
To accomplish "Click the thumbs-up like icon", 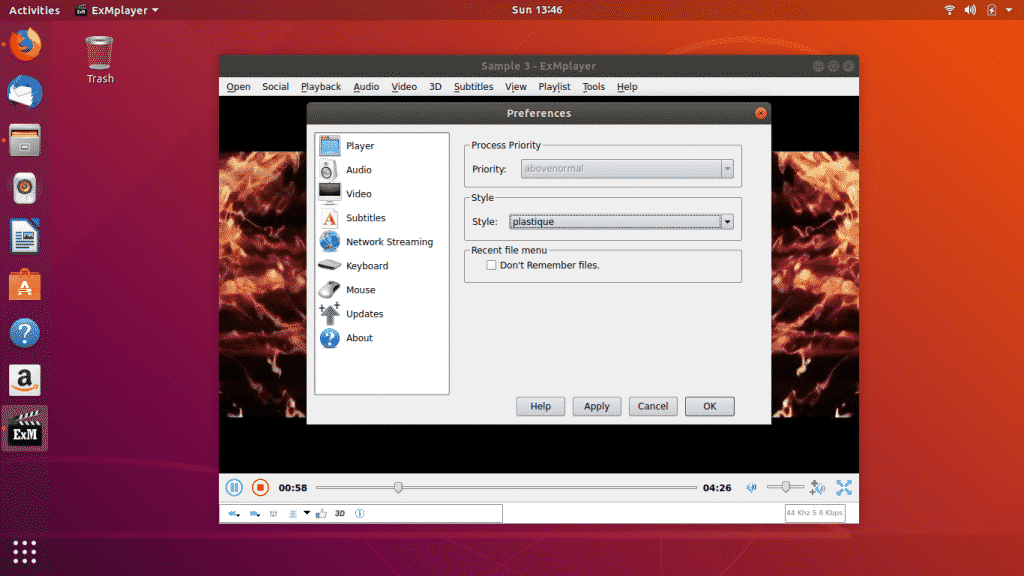I will tap(320, 513).
